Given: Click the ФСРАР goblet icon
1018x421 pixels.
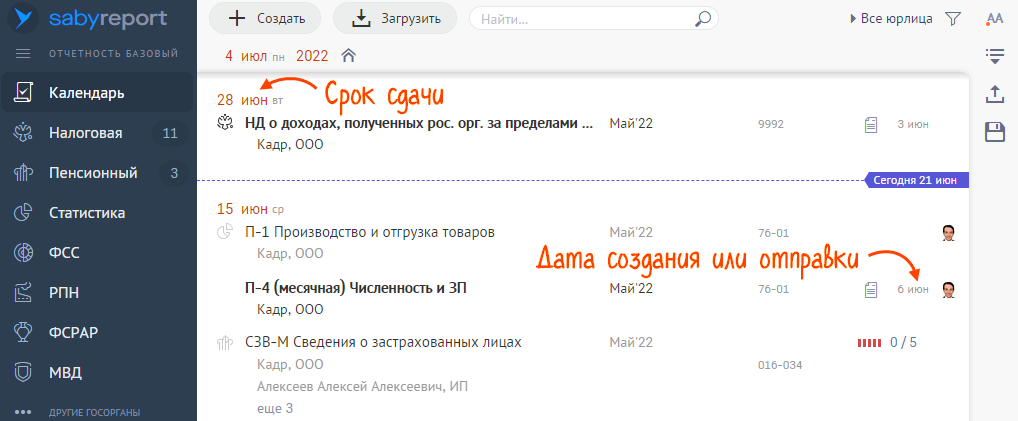Looking at the screenshot, I should [x=23, y=333].
